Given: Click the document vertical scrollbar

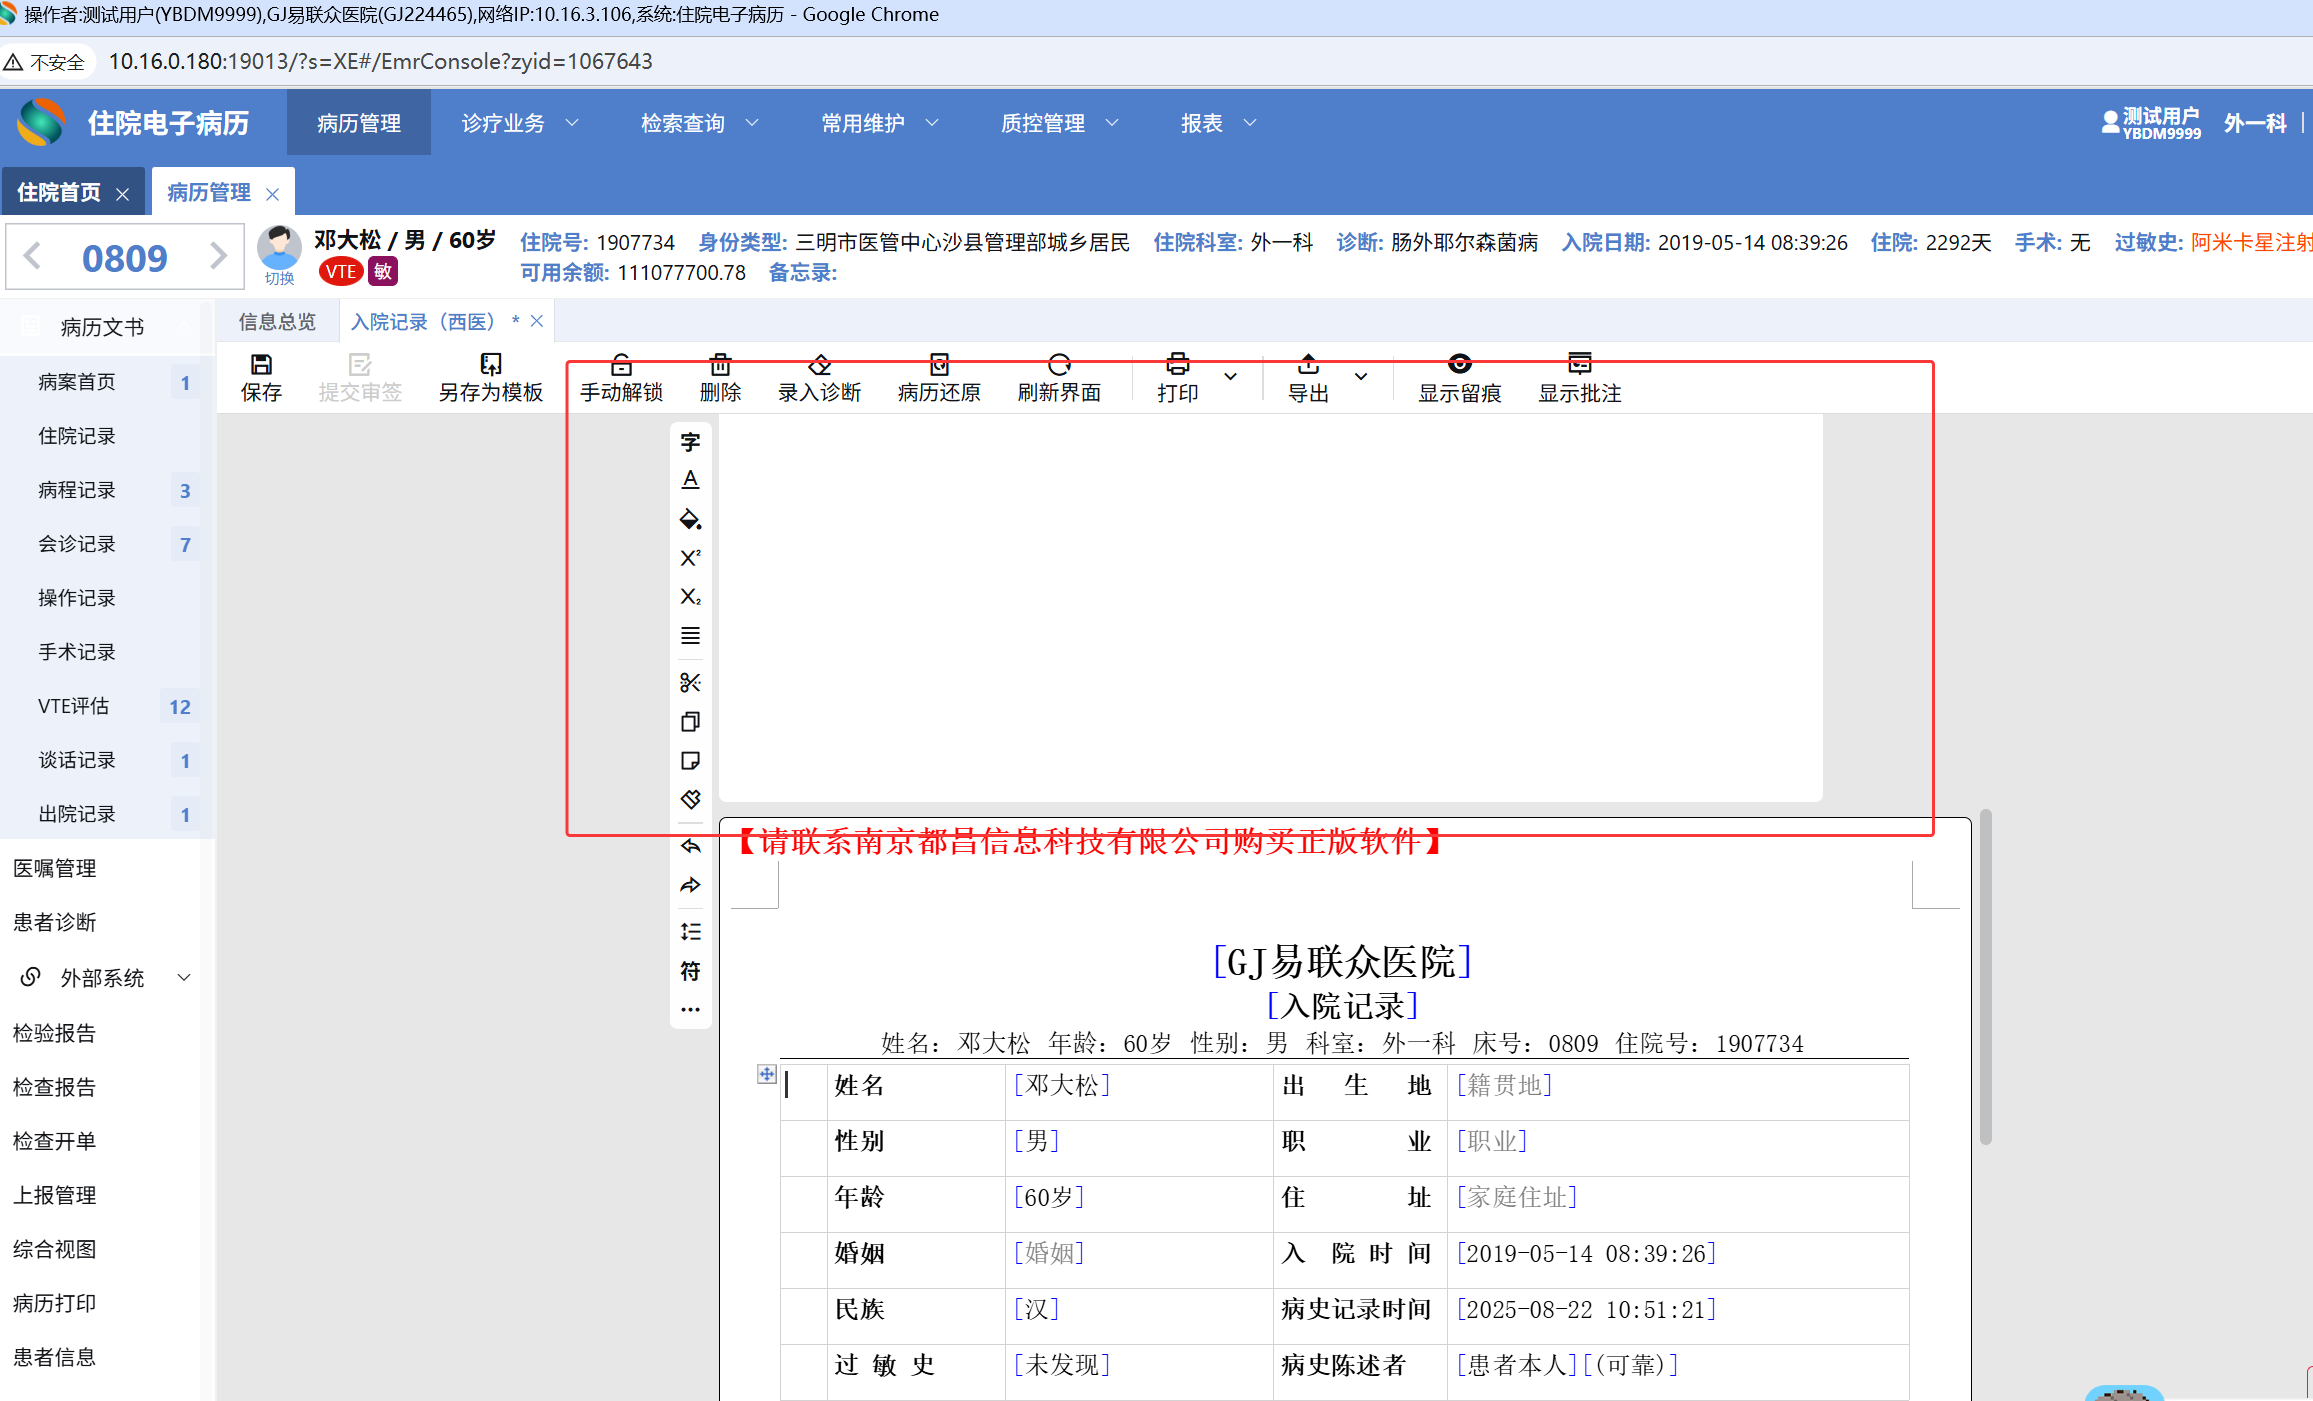Looking at the screenshot, I should pyautogui.click(x=1985, y=976).
